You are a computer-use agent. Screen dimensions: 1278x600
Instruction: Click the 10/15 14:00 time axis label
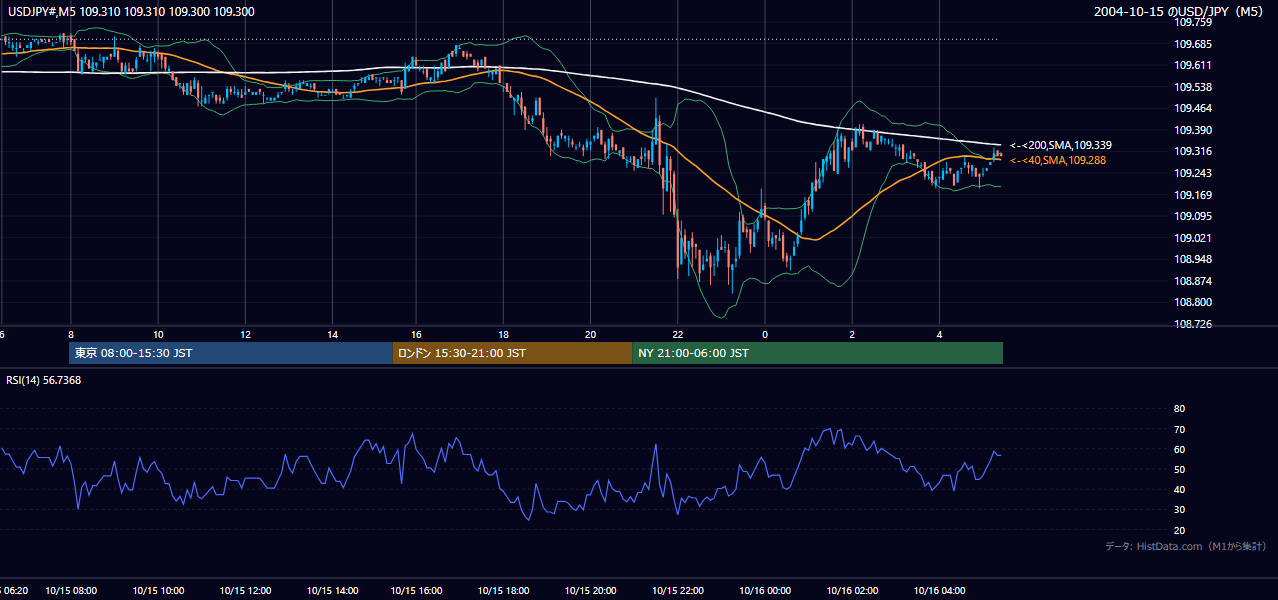point(333,591)
